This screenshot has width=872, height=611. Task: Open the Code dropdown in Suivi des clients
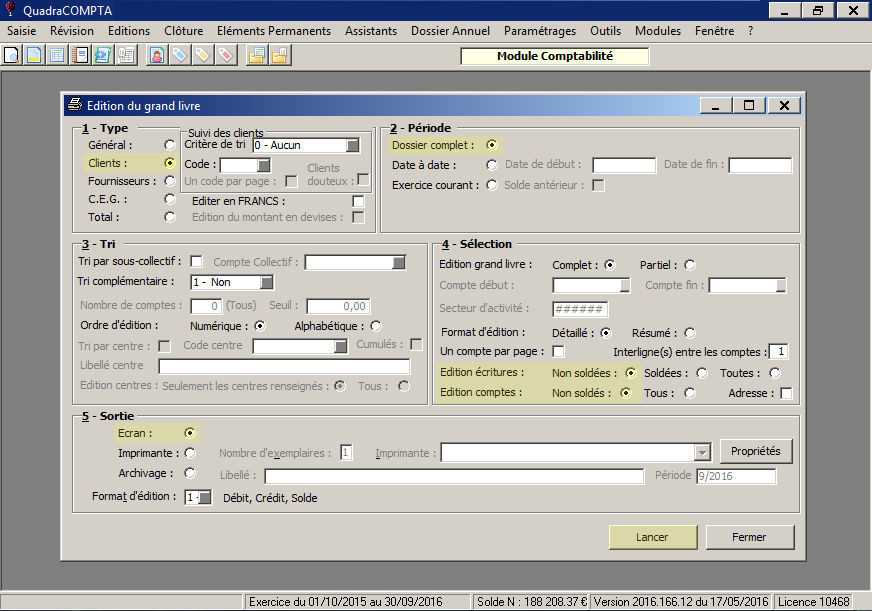[x=264, y=165]
